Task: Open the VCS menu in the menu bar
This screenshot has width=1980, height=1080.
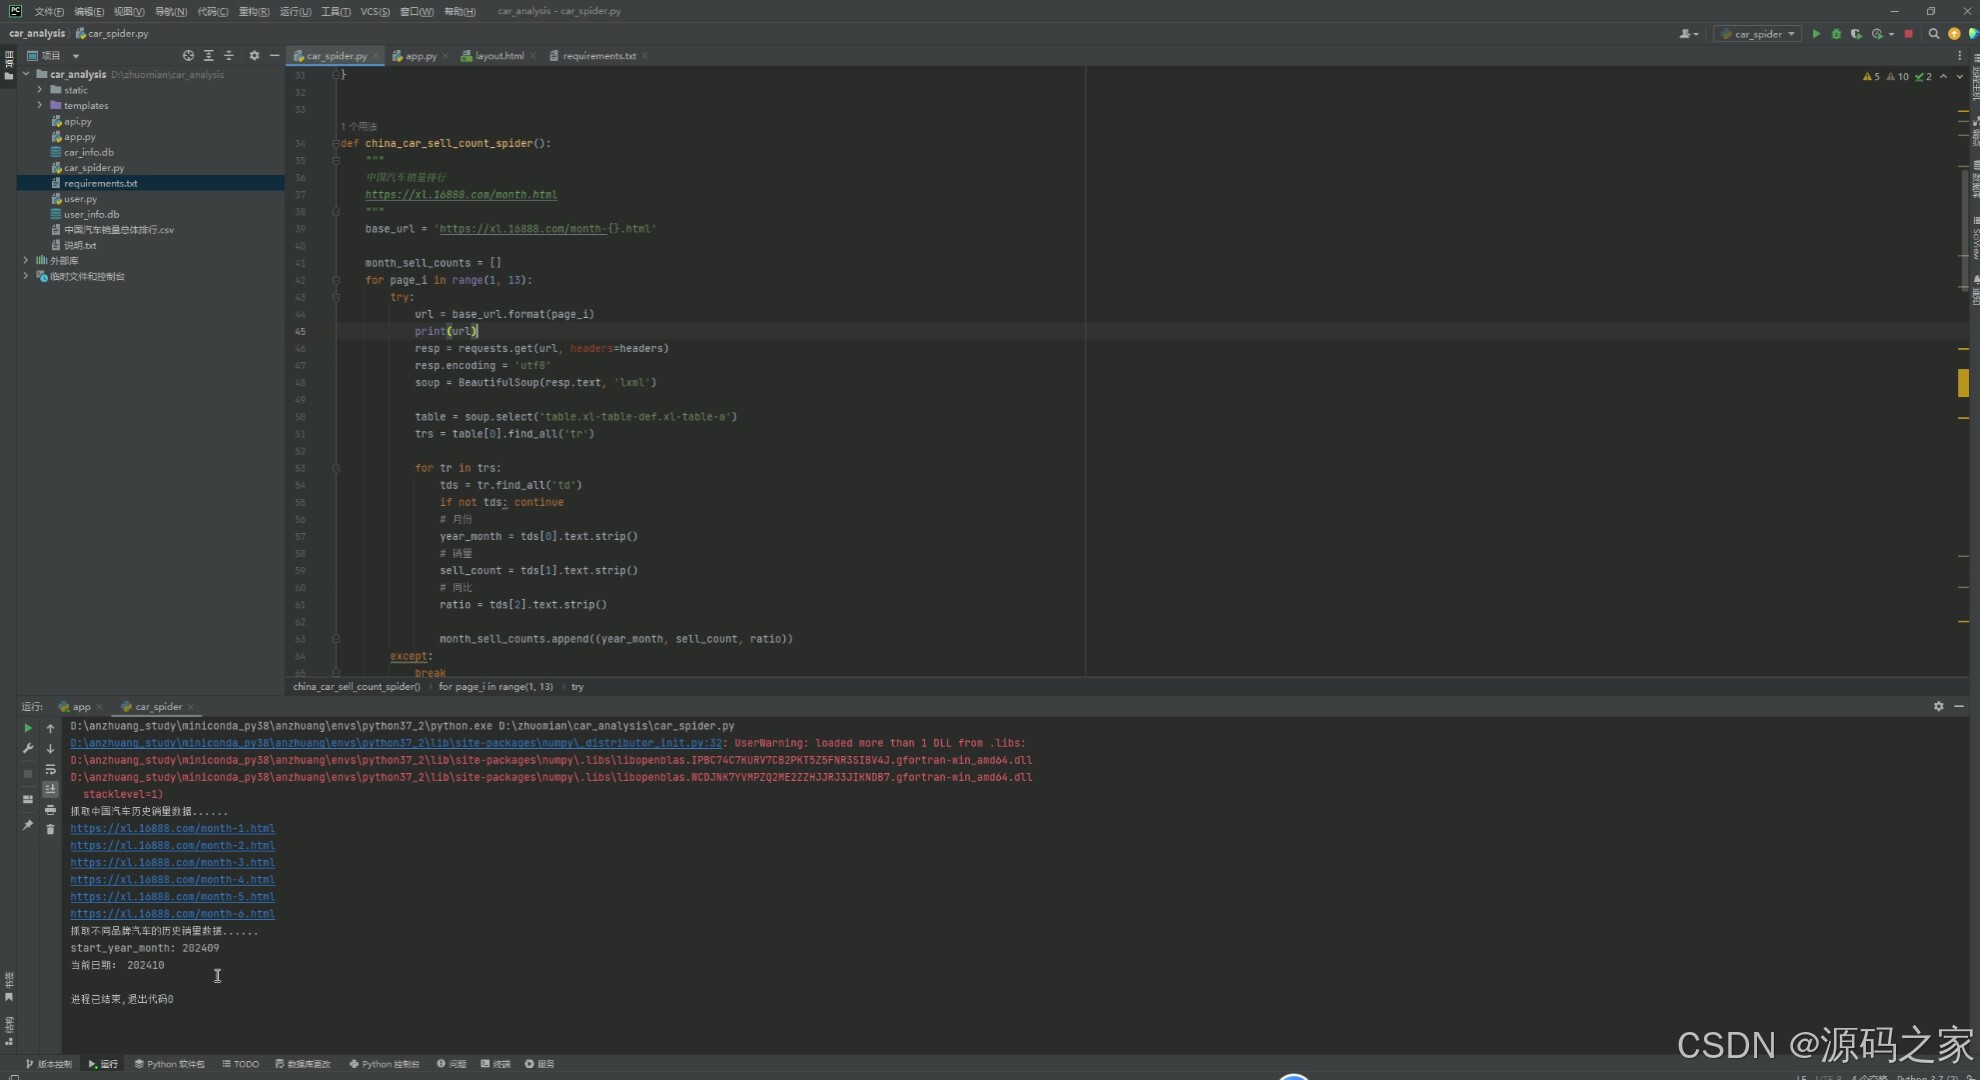Action: pos(375,11)
